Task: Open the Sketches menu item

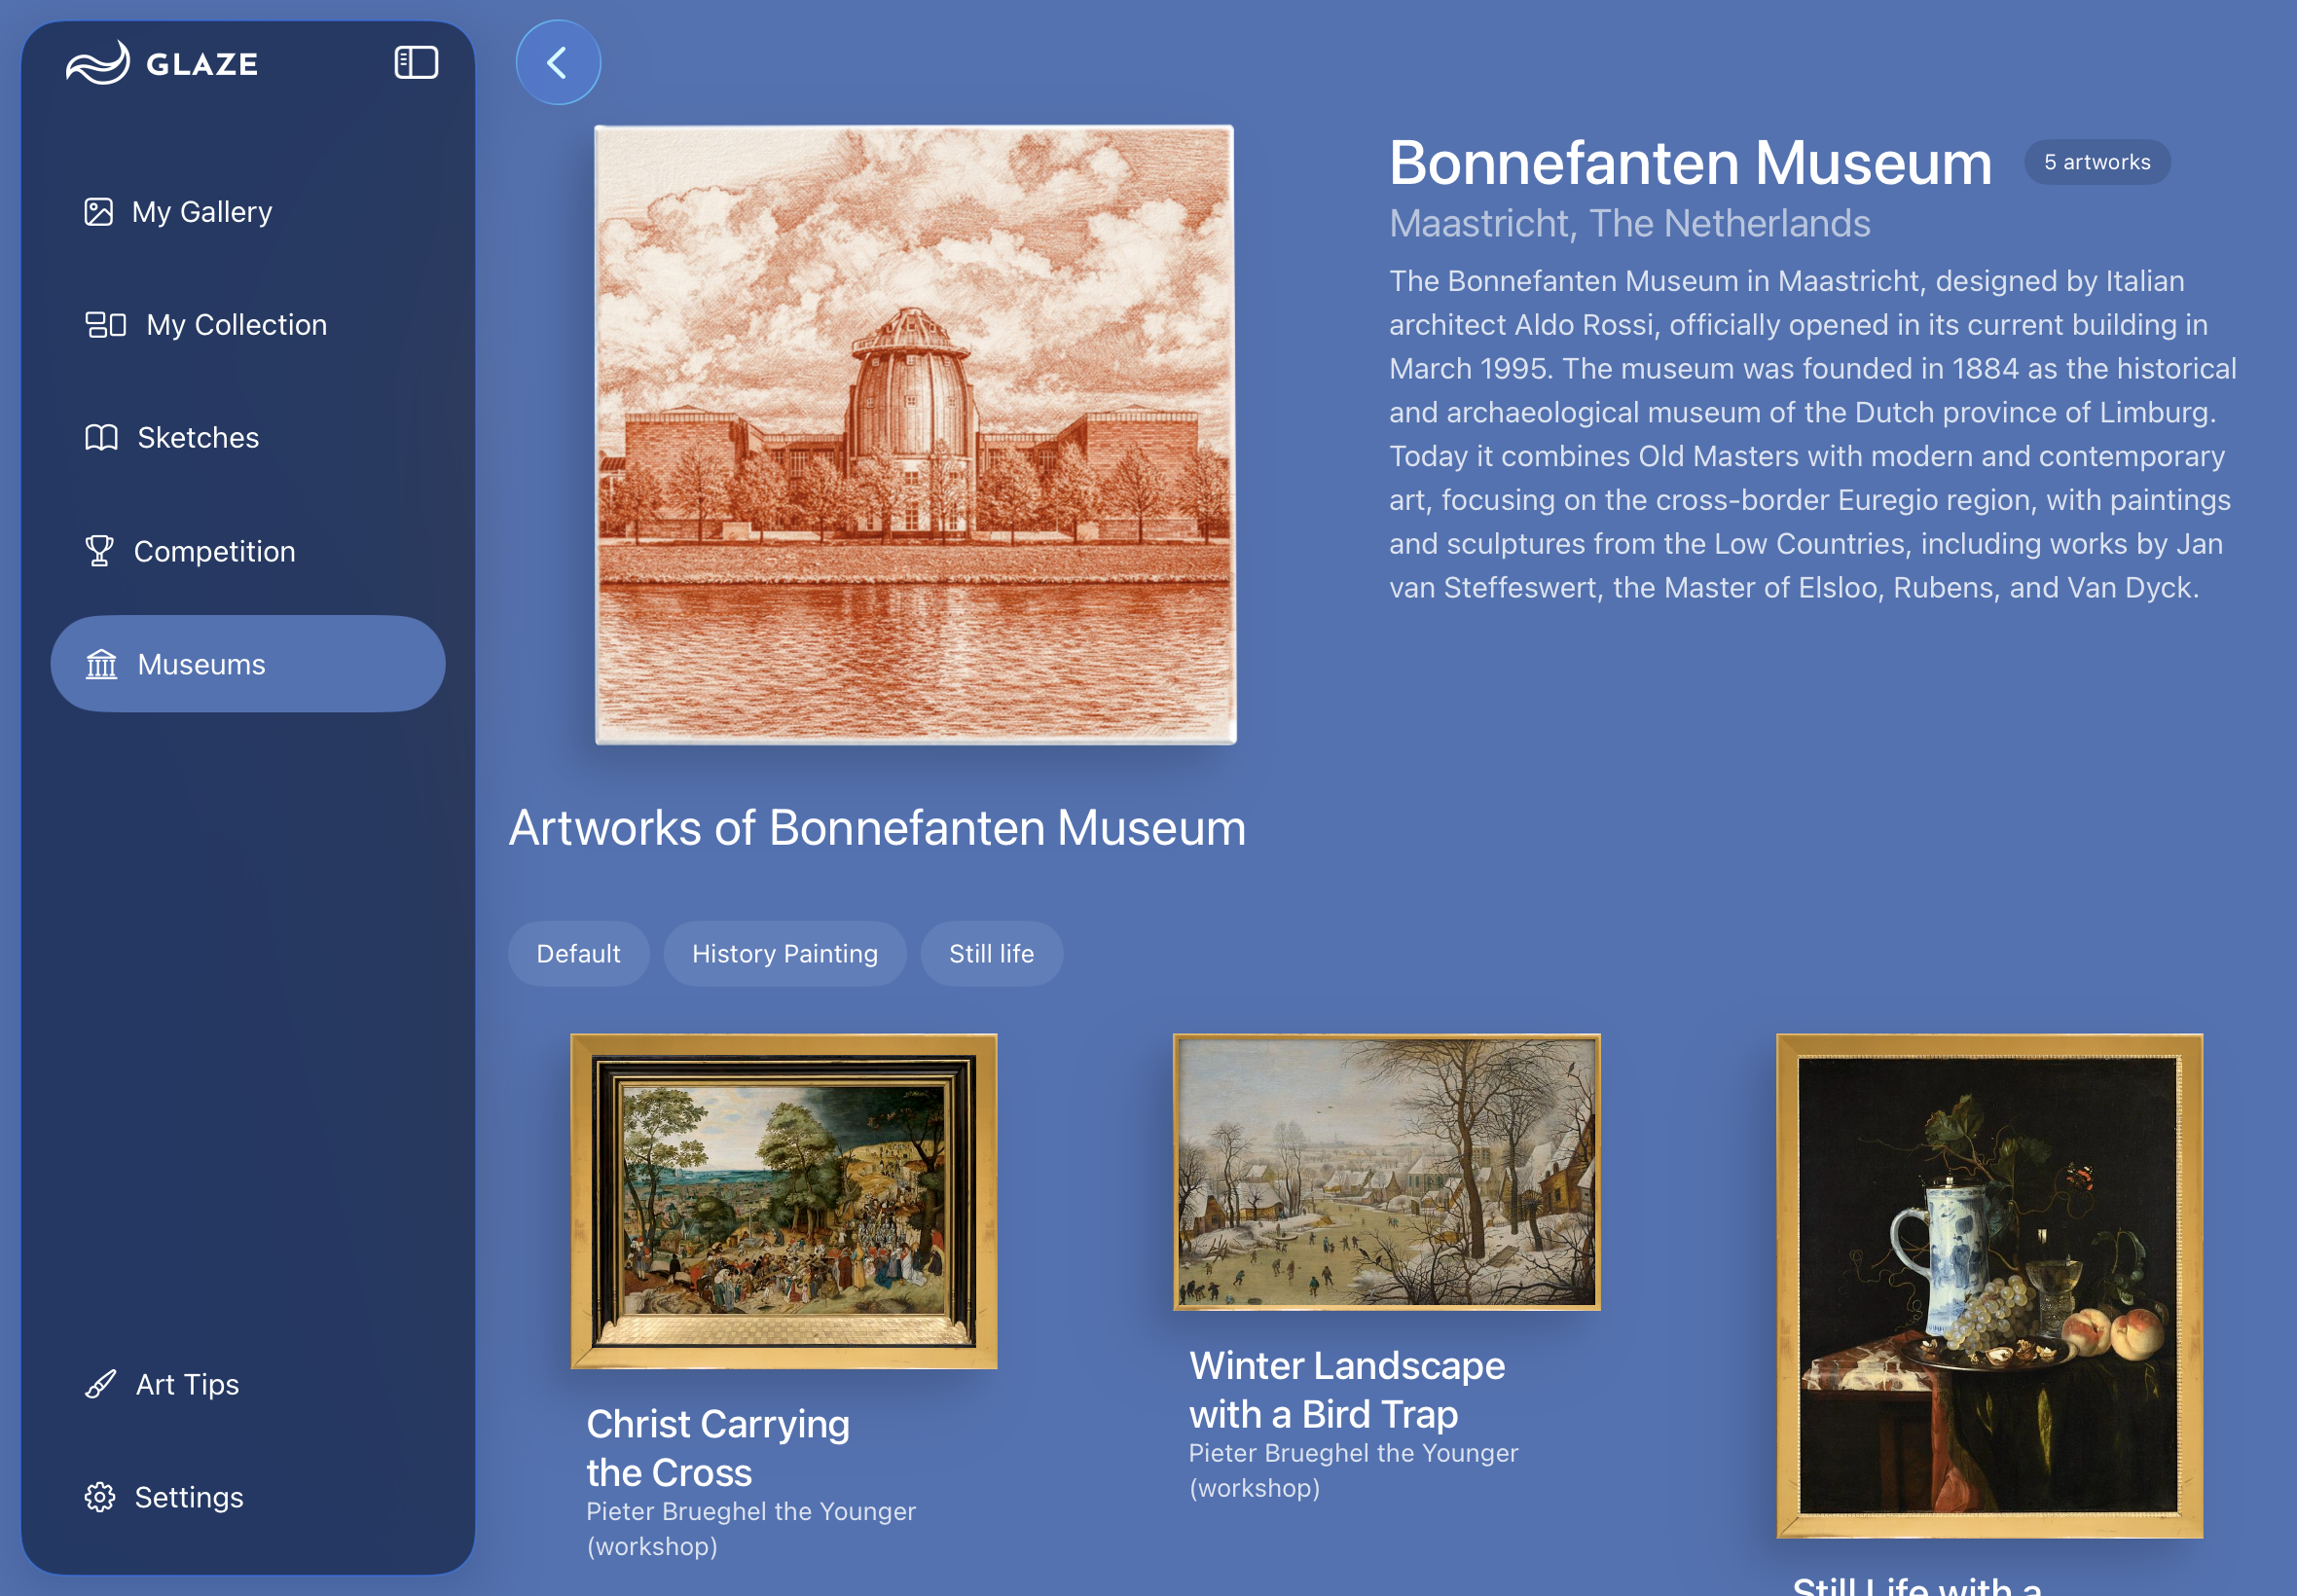Action: tap(198, 438)
